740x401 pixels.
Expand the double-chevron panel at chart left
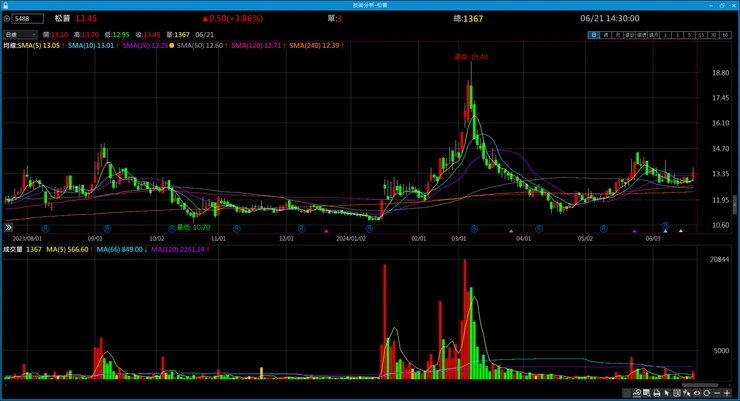[8, 227]
